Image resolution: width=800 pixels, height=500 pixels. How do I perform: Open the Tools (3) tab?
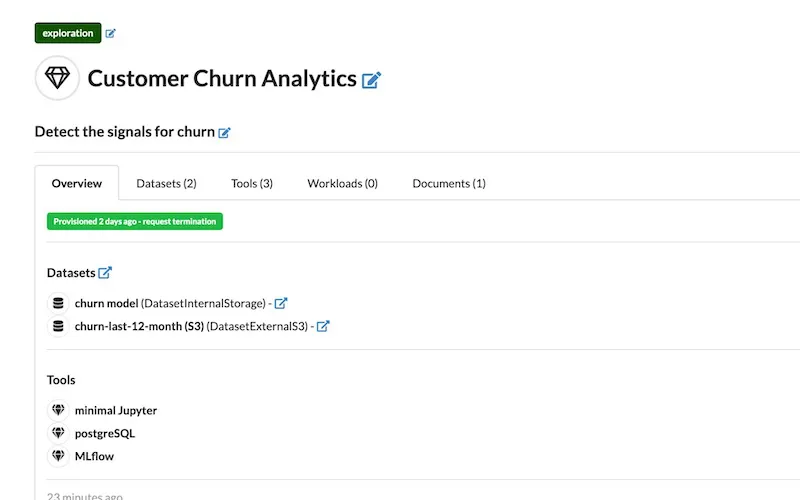(252, 183)
